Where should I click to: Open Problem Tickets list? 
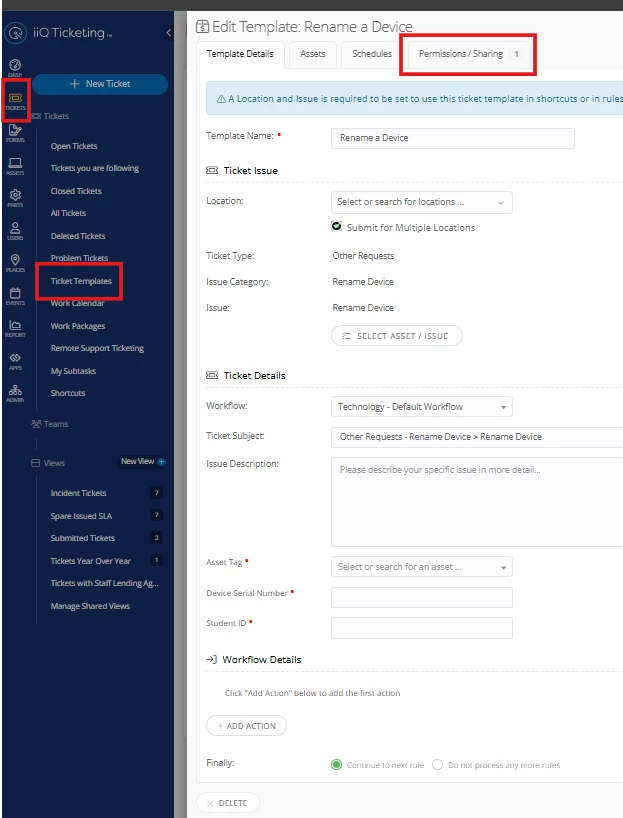pos(79,258)
